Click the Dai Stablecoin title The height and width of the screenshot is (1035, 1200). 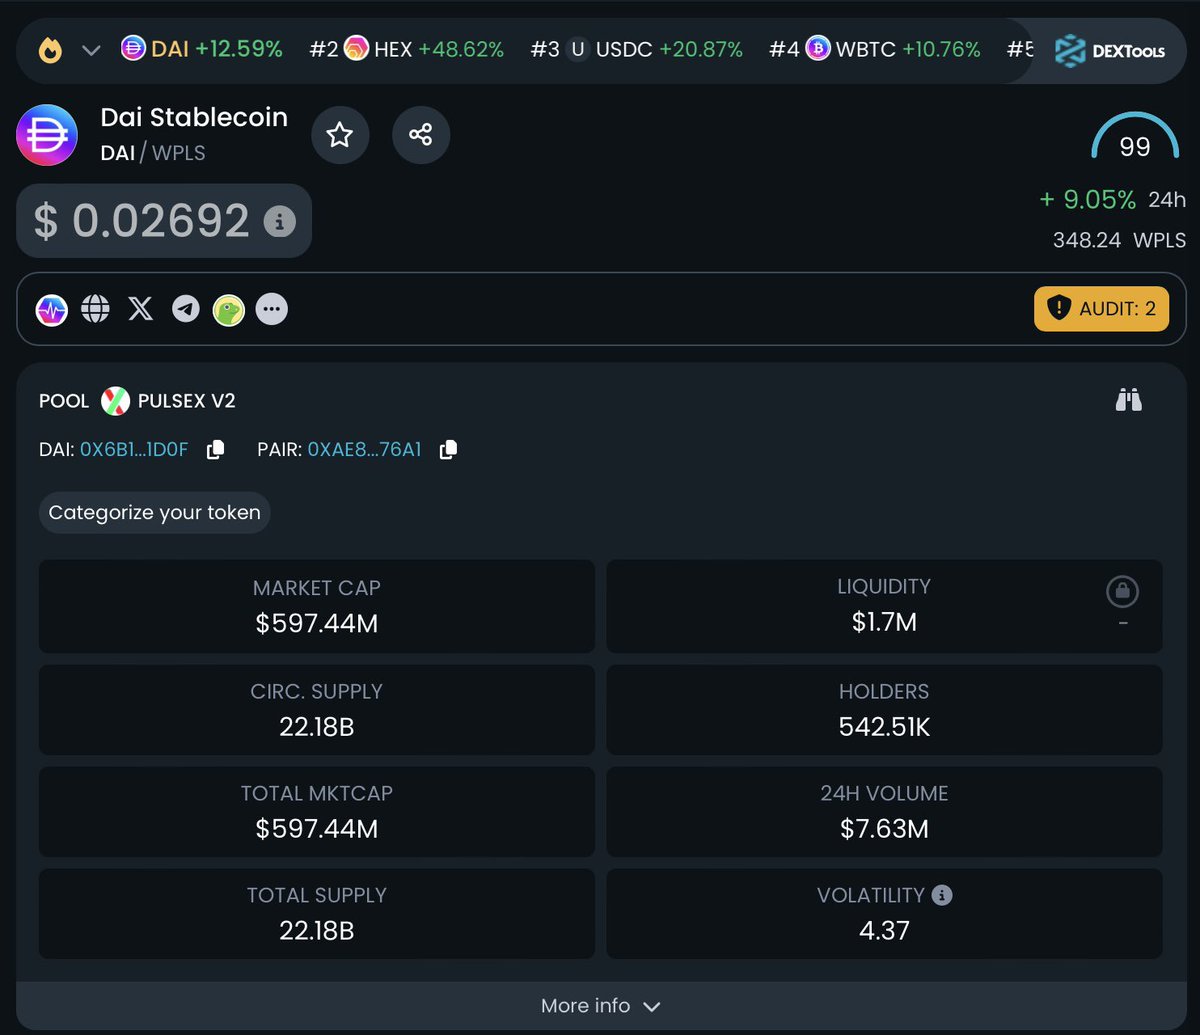[194, 117]
